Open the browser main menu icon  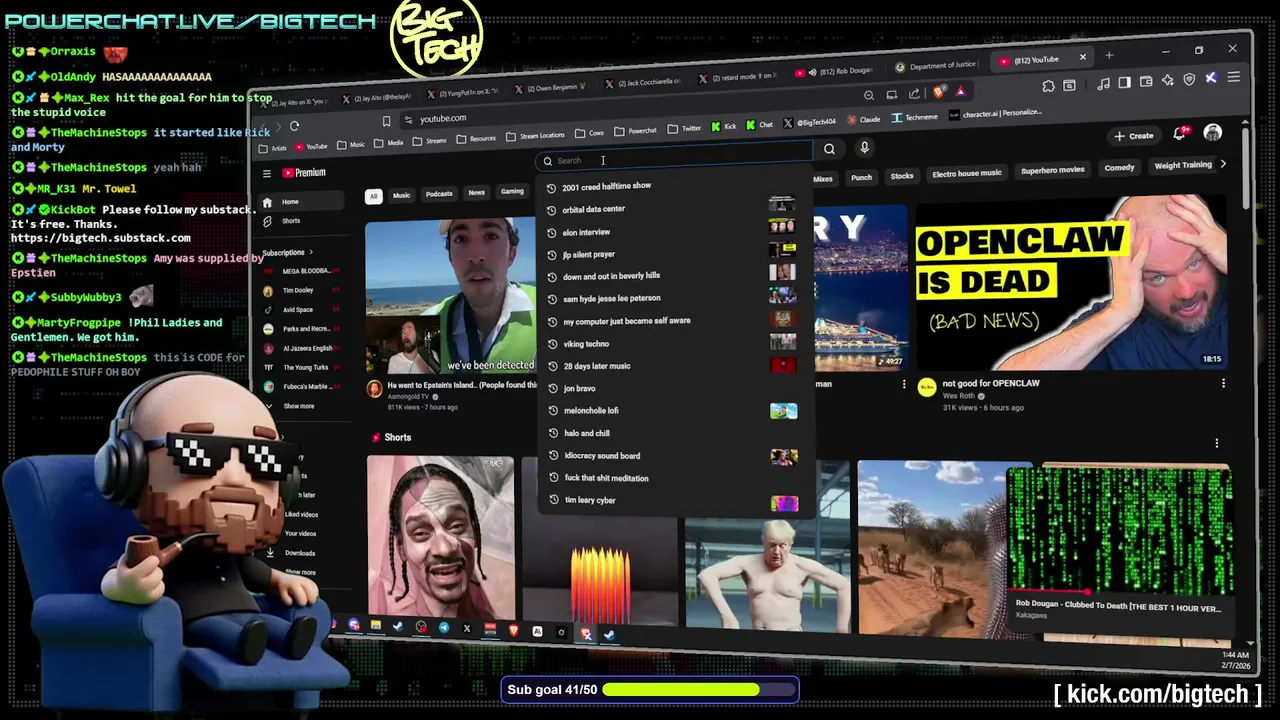click(1234, 77)
